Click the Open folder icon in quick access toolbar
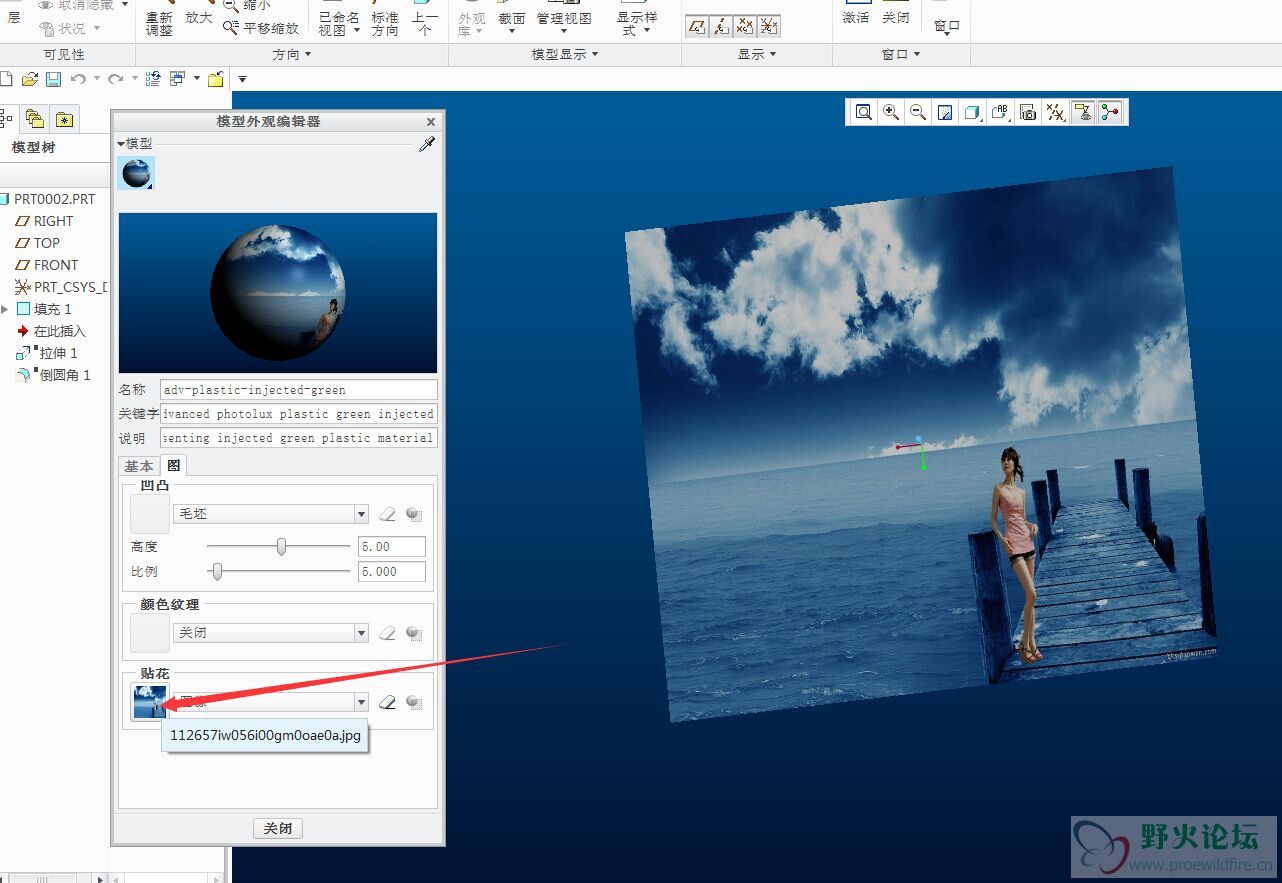1282x883 pixels. [x=30, y=79]
